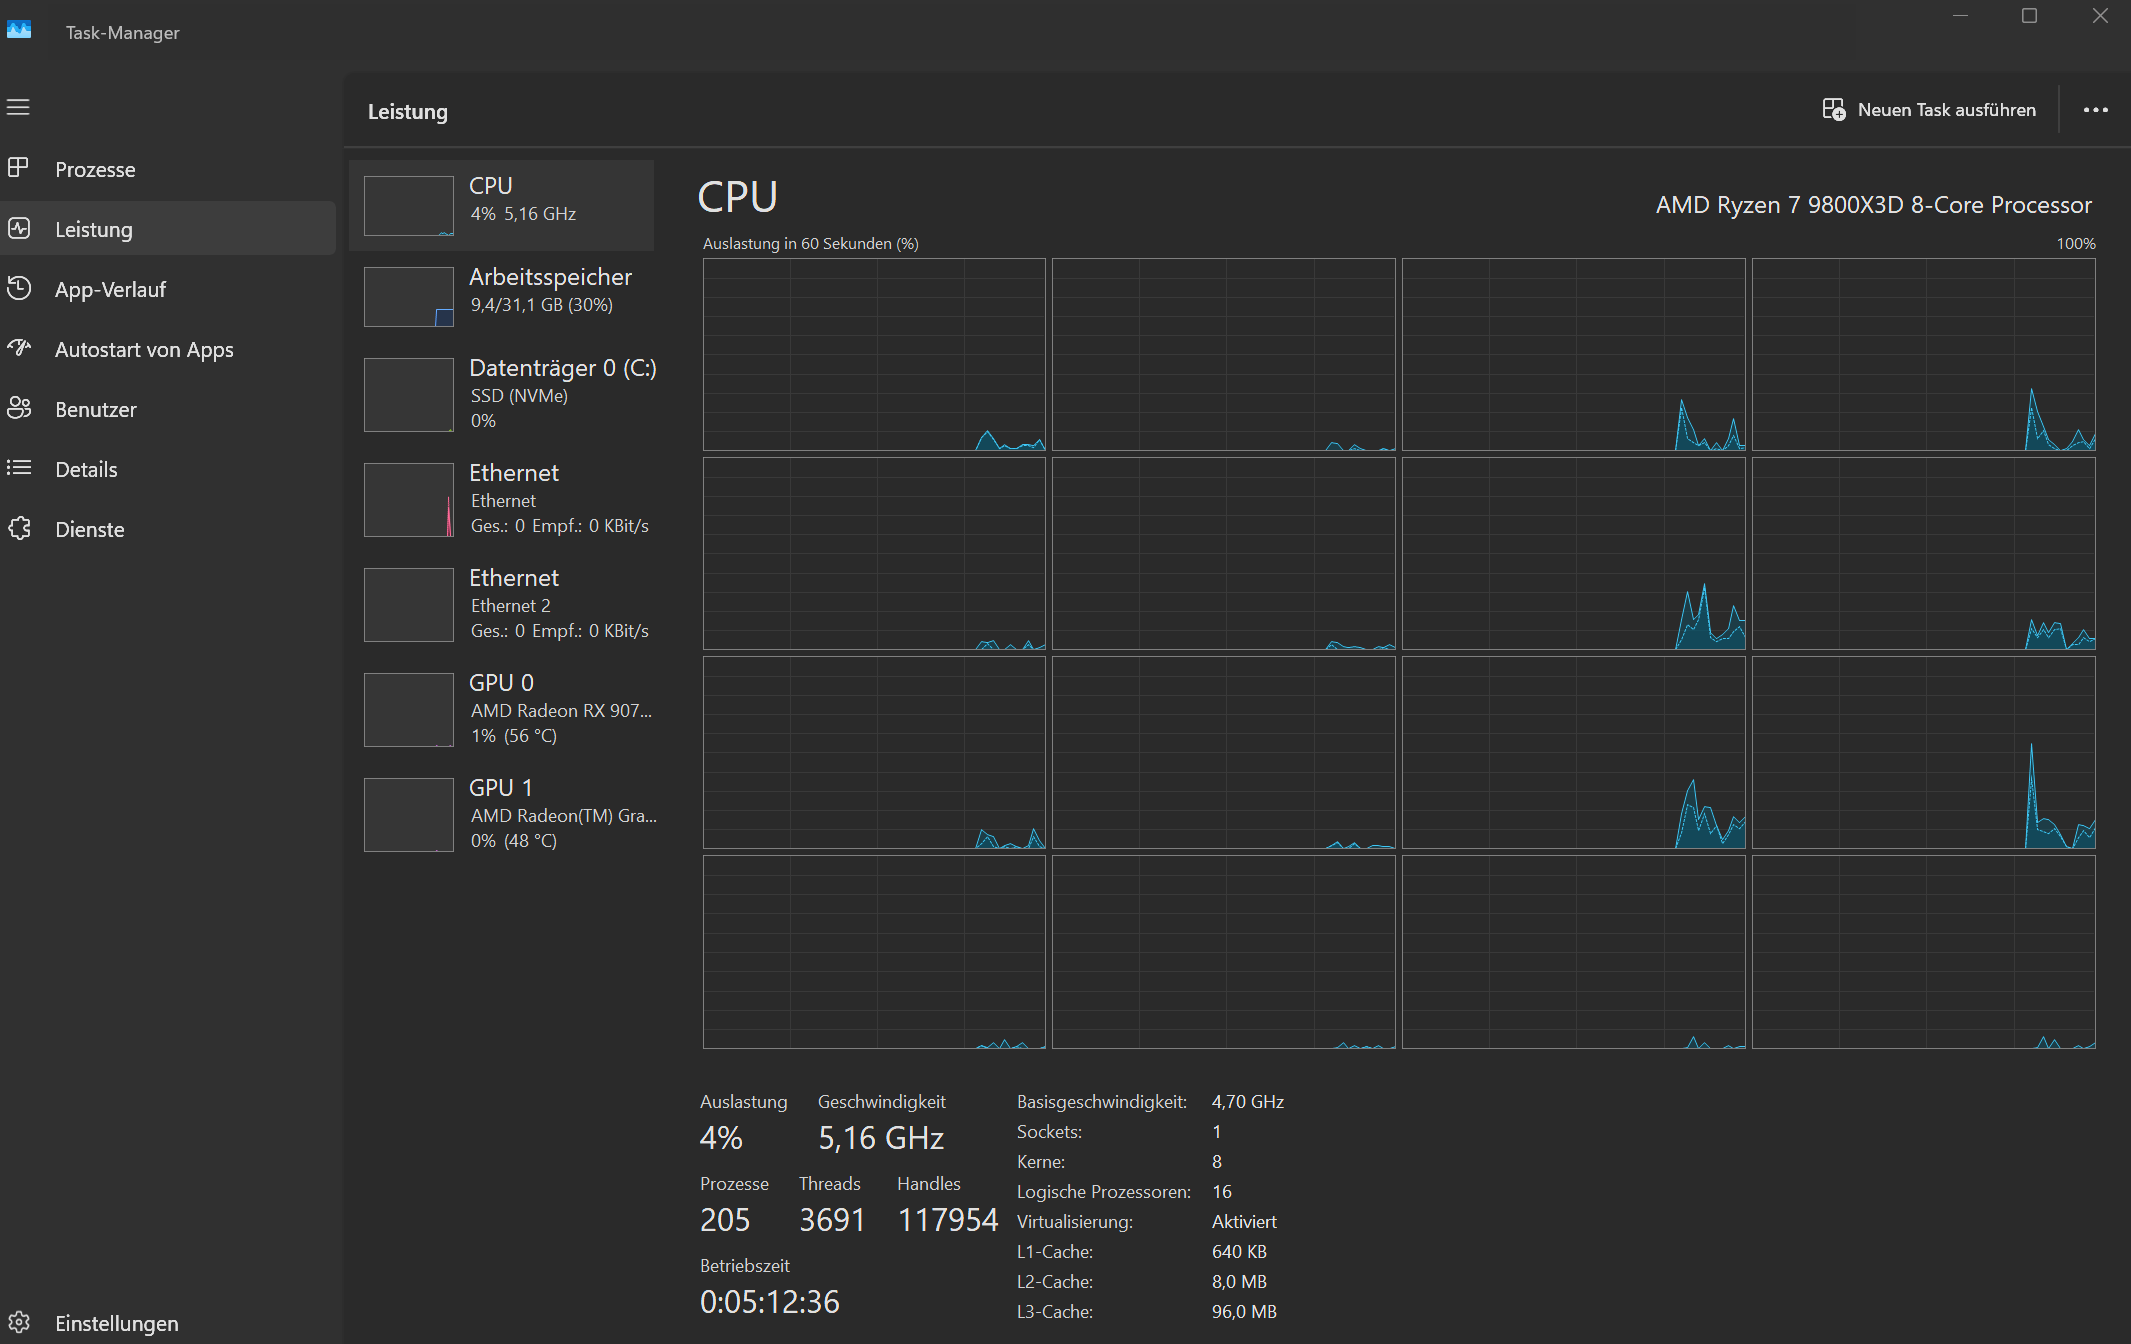Open the Details page
Viewport: 2131px width, 1344px height.
(x=168, y=469)
